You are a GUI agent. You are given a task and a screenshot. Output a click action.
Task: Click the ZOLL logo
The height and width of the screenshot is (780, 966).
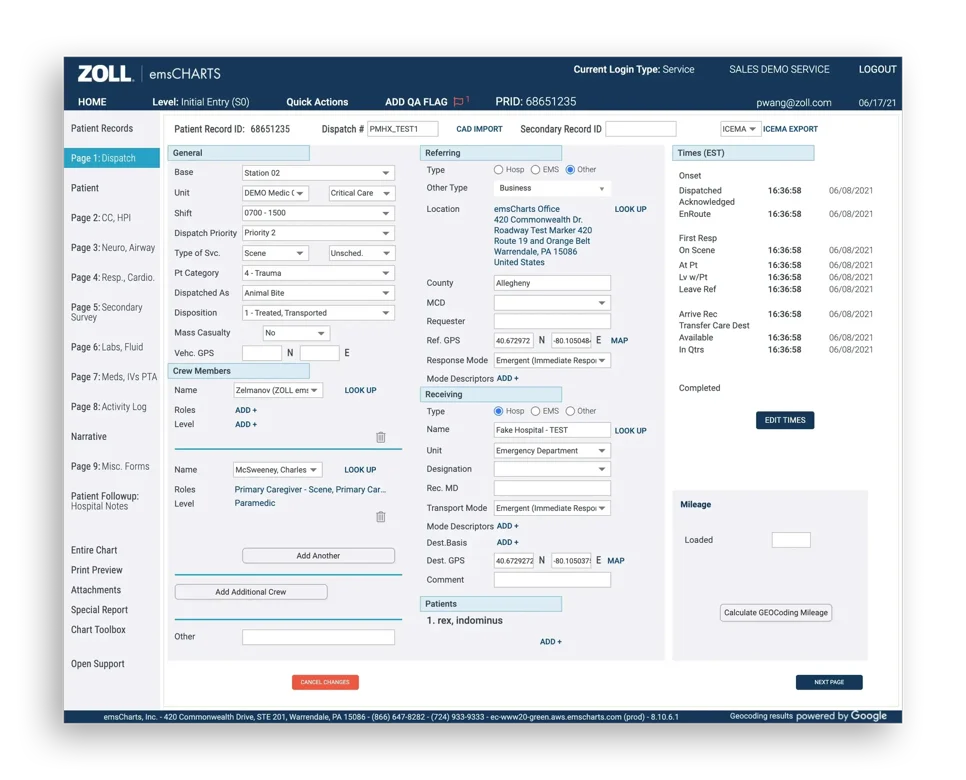coord(105,73)
